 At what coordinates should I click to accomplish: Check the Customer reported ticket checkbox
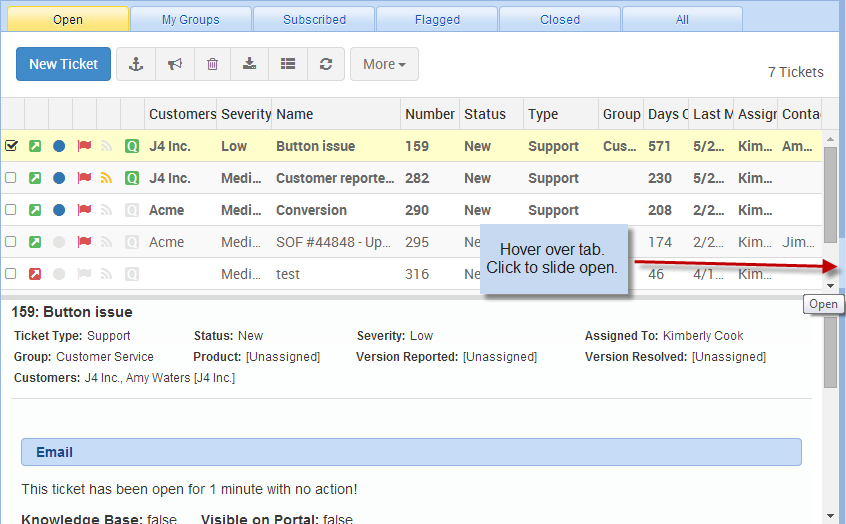11,178
